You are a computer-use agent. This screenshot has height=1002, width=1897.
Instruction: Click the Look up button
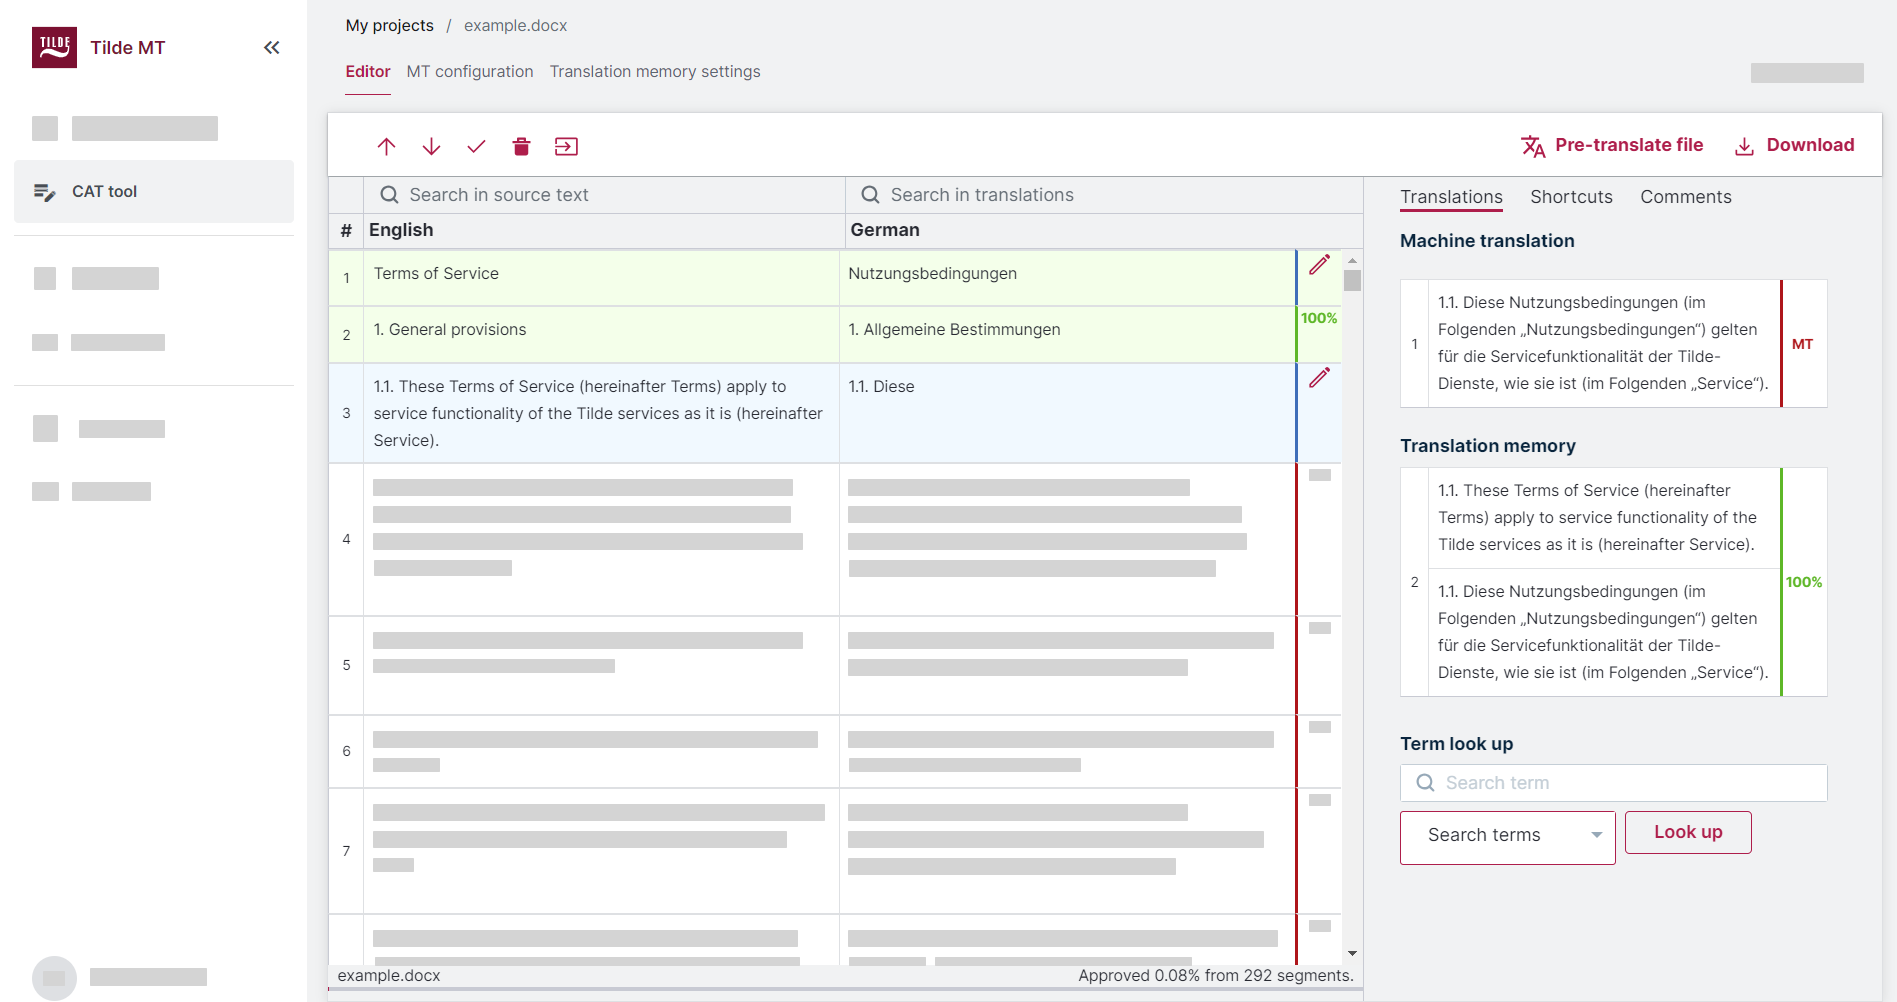click(1688, 832)
